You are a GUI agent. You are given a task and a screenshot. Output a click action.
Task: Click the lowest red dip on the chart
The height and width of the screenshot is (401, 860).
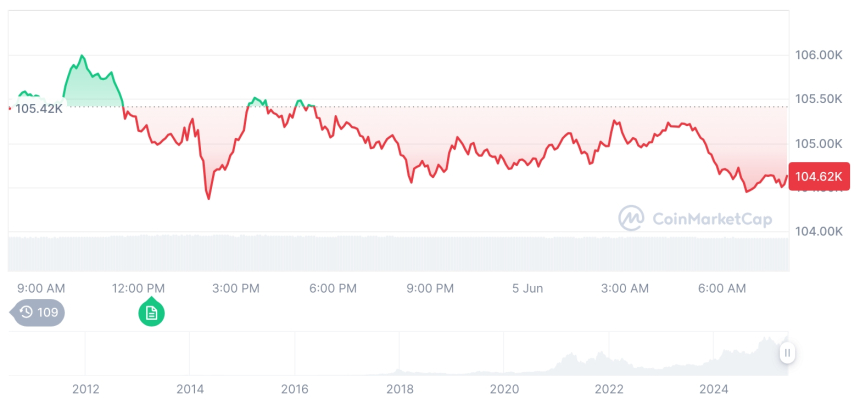(208, 198)
